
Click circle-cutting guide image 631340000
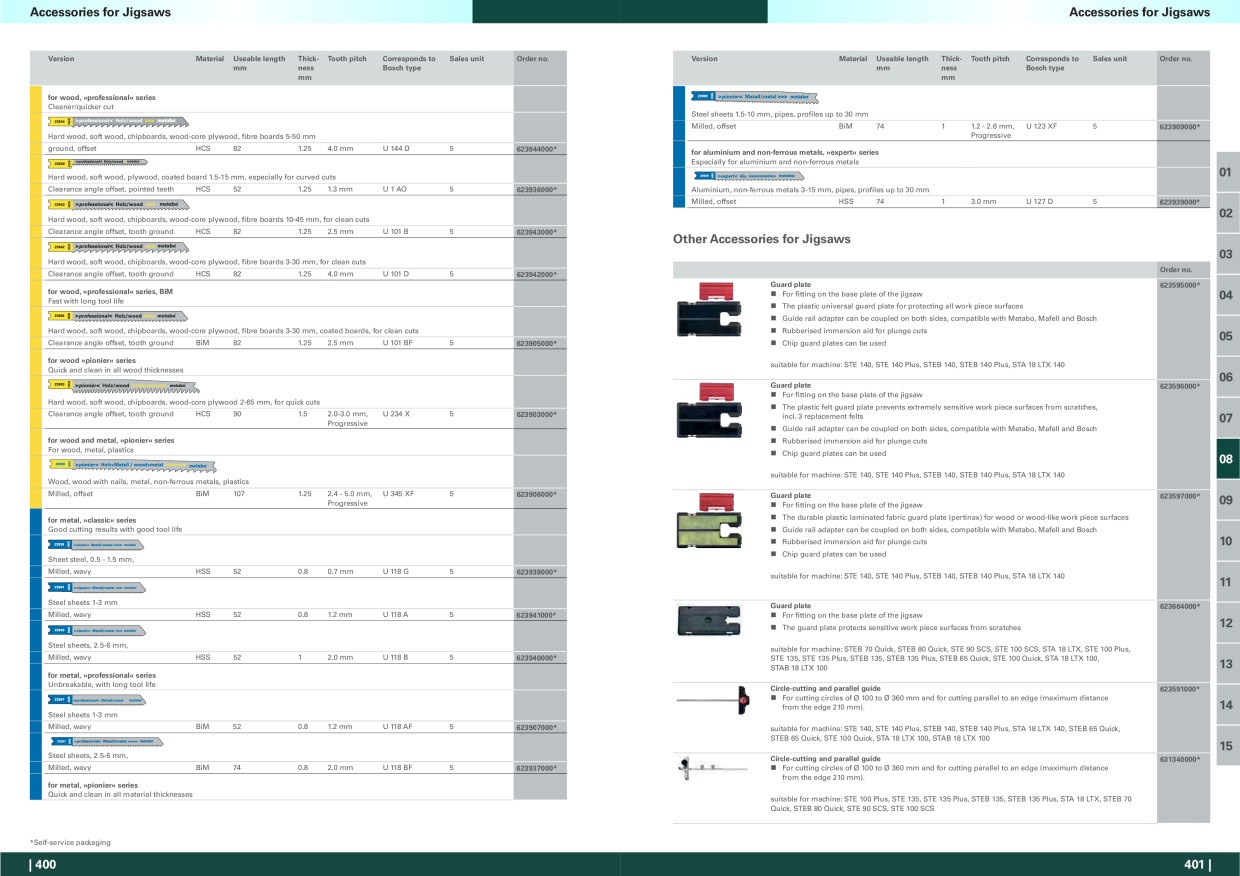coord(711,768)
